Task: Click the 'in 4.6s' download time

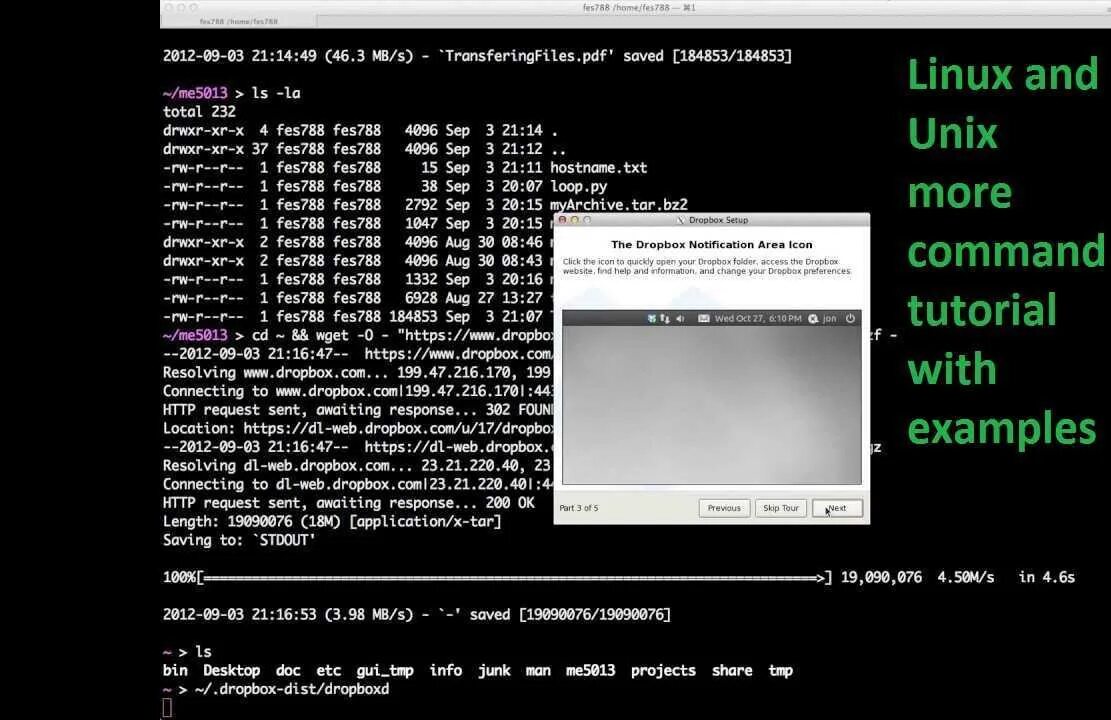Action: tap(1047, 578)
